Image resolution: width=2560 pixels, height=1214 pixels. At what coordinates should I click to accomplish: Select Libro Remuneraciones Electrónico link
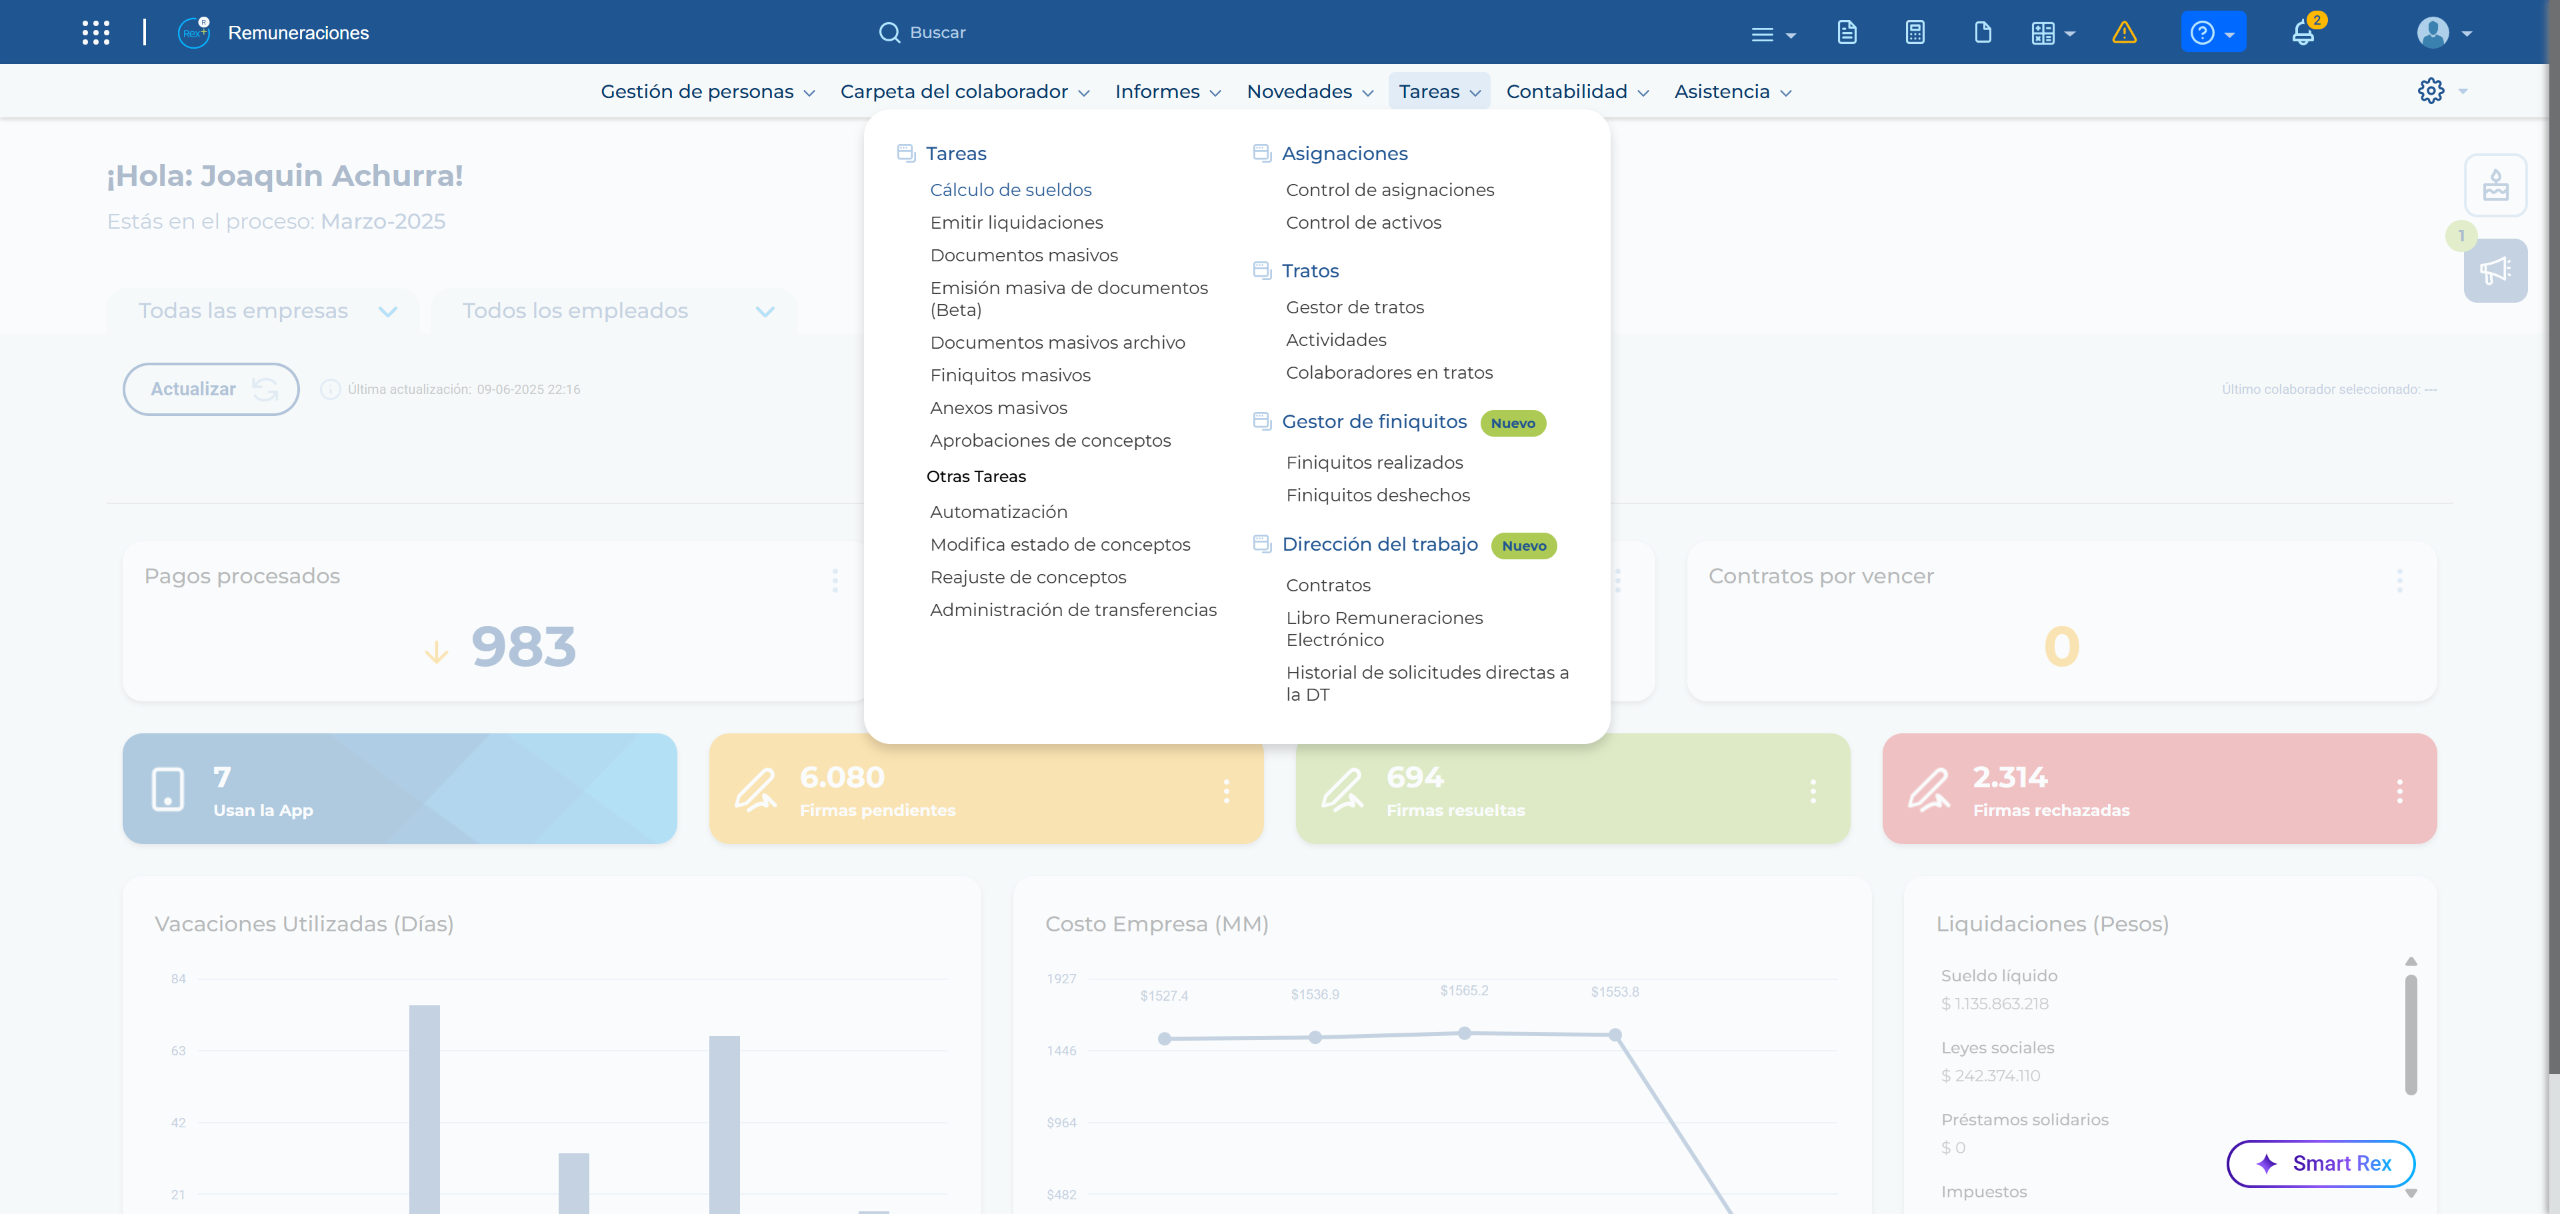[x=1384, y=629]
